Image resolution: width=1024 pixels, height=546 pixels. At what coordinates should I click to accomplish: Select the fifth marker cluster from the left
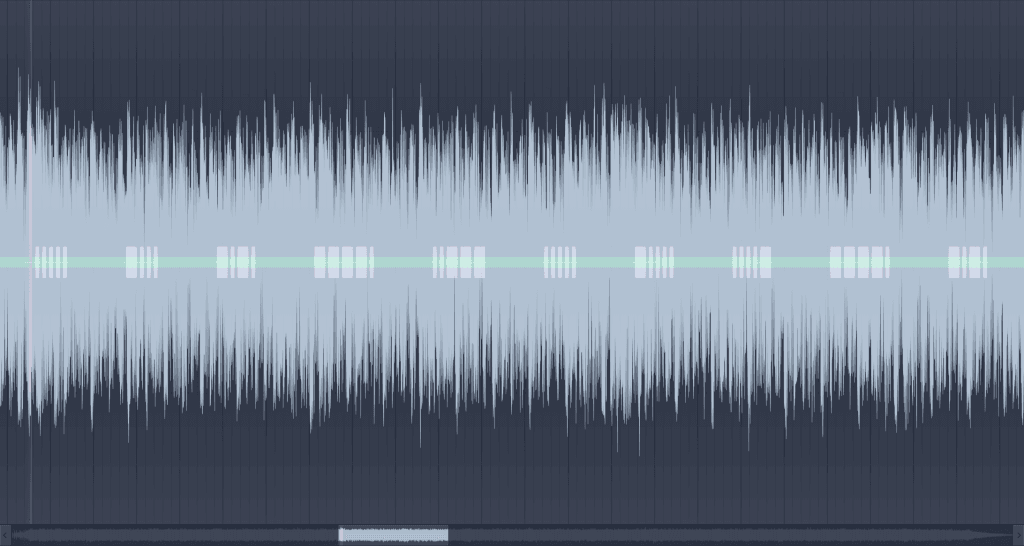[459, 262]
